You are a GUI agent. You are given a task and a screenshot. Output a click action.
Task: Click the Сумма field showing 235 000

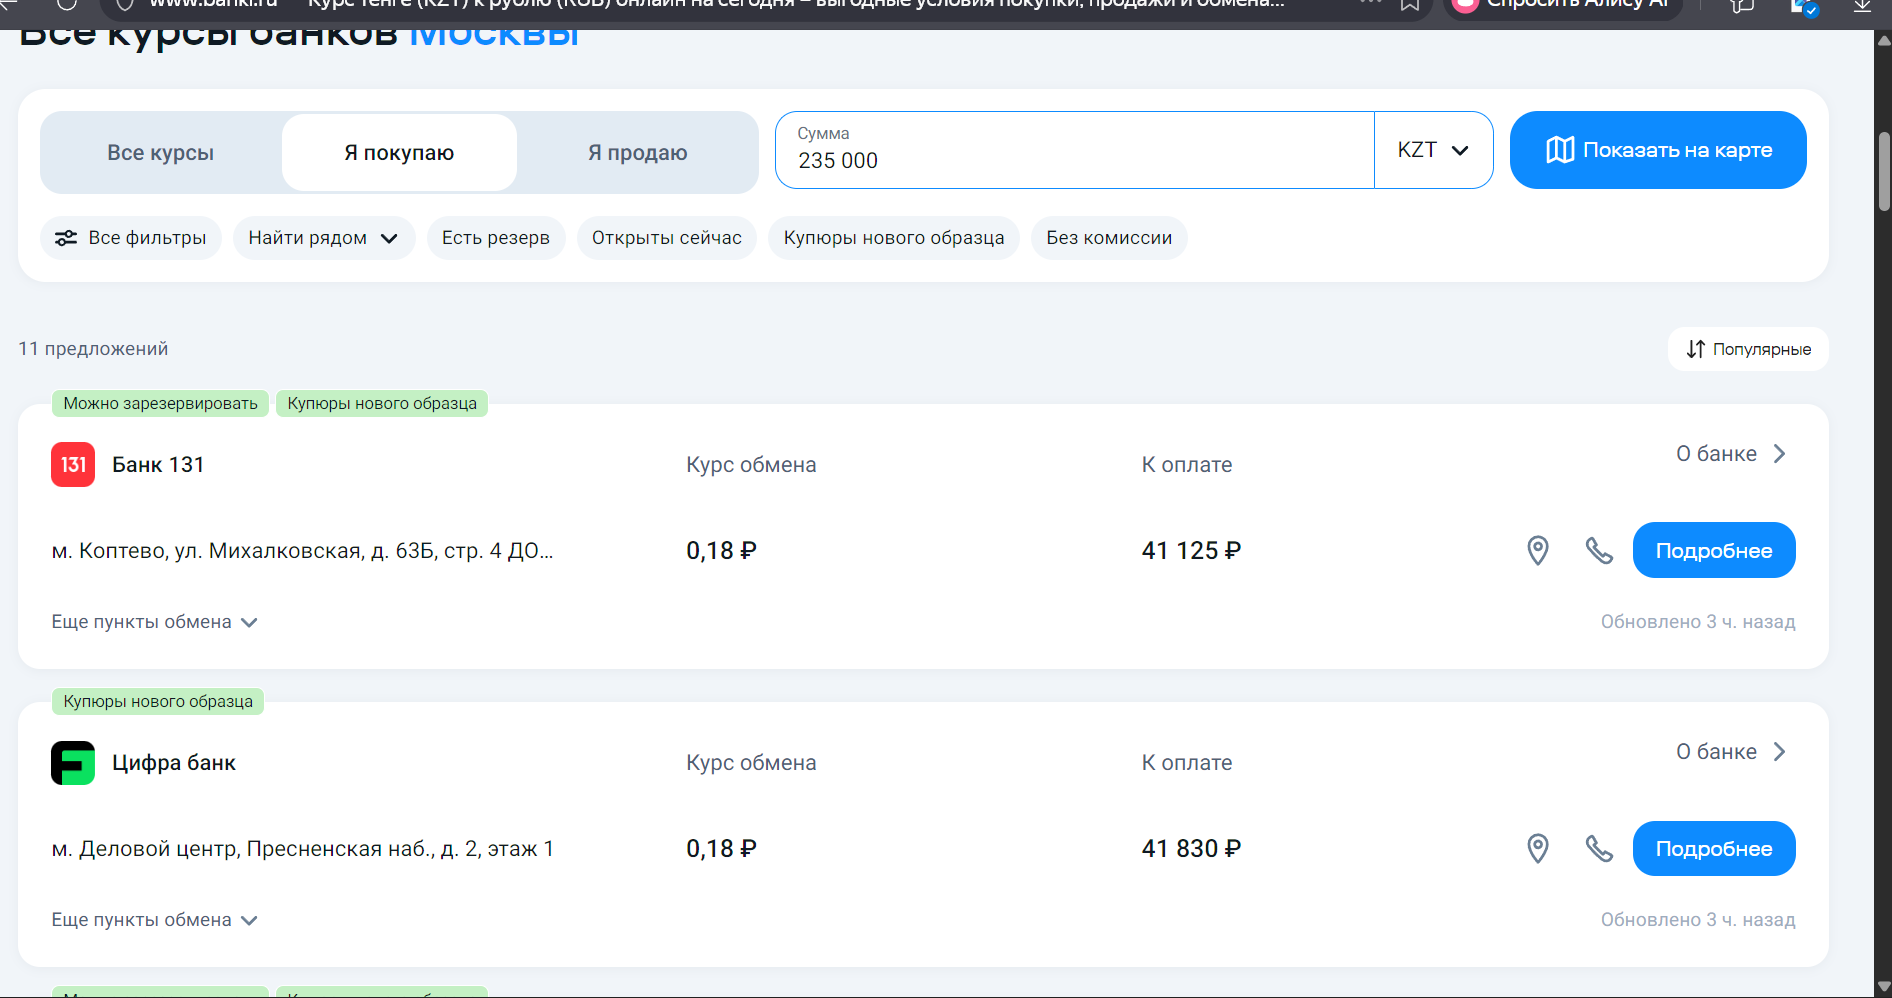point(1075,150)
